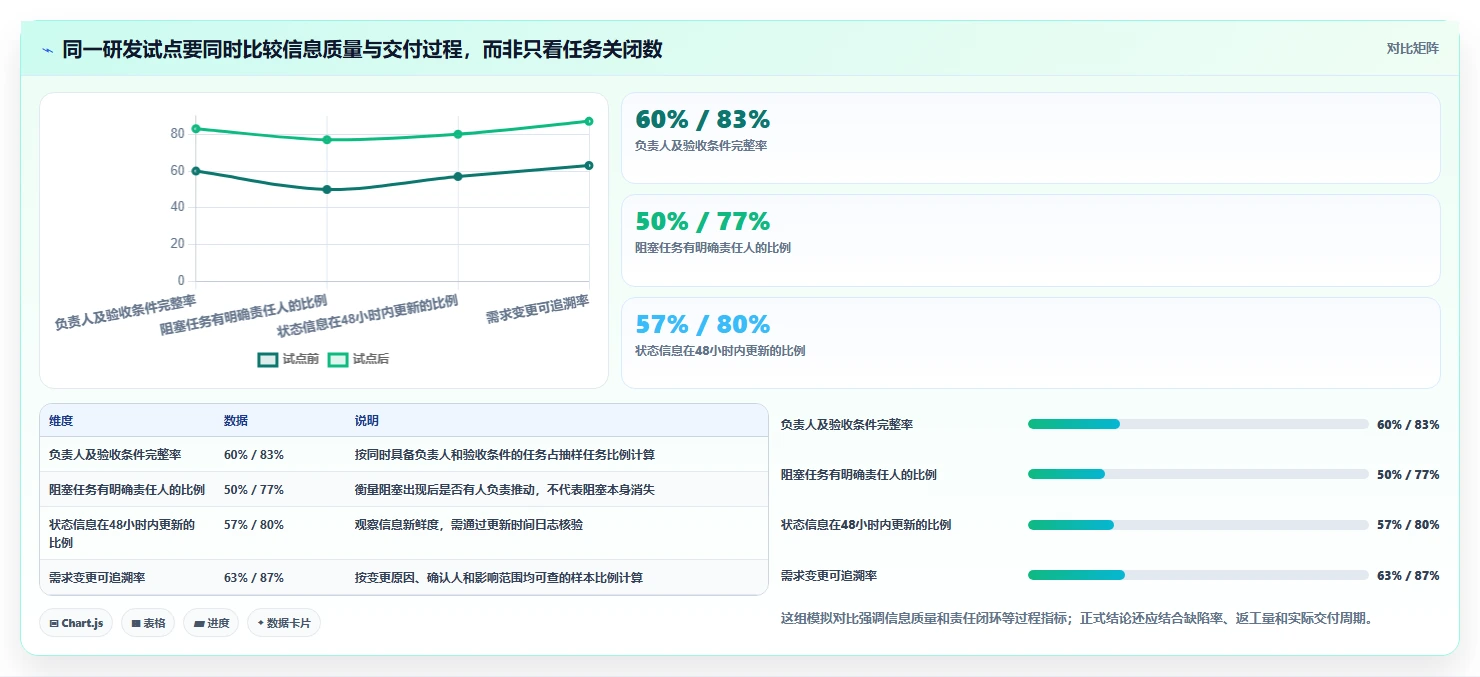Click the 试点后 point above 需求变更可追溯率

pos(589,121)
